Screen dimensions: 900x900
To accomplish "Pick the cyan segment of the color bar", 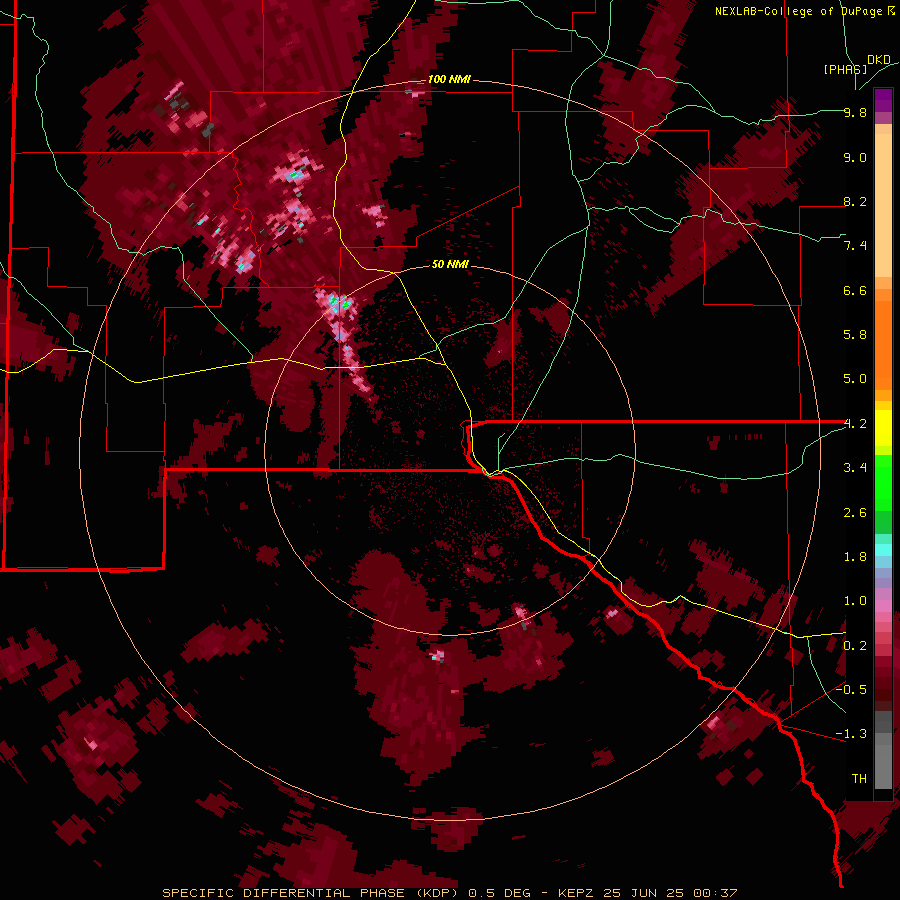I will tap(883, 550).
